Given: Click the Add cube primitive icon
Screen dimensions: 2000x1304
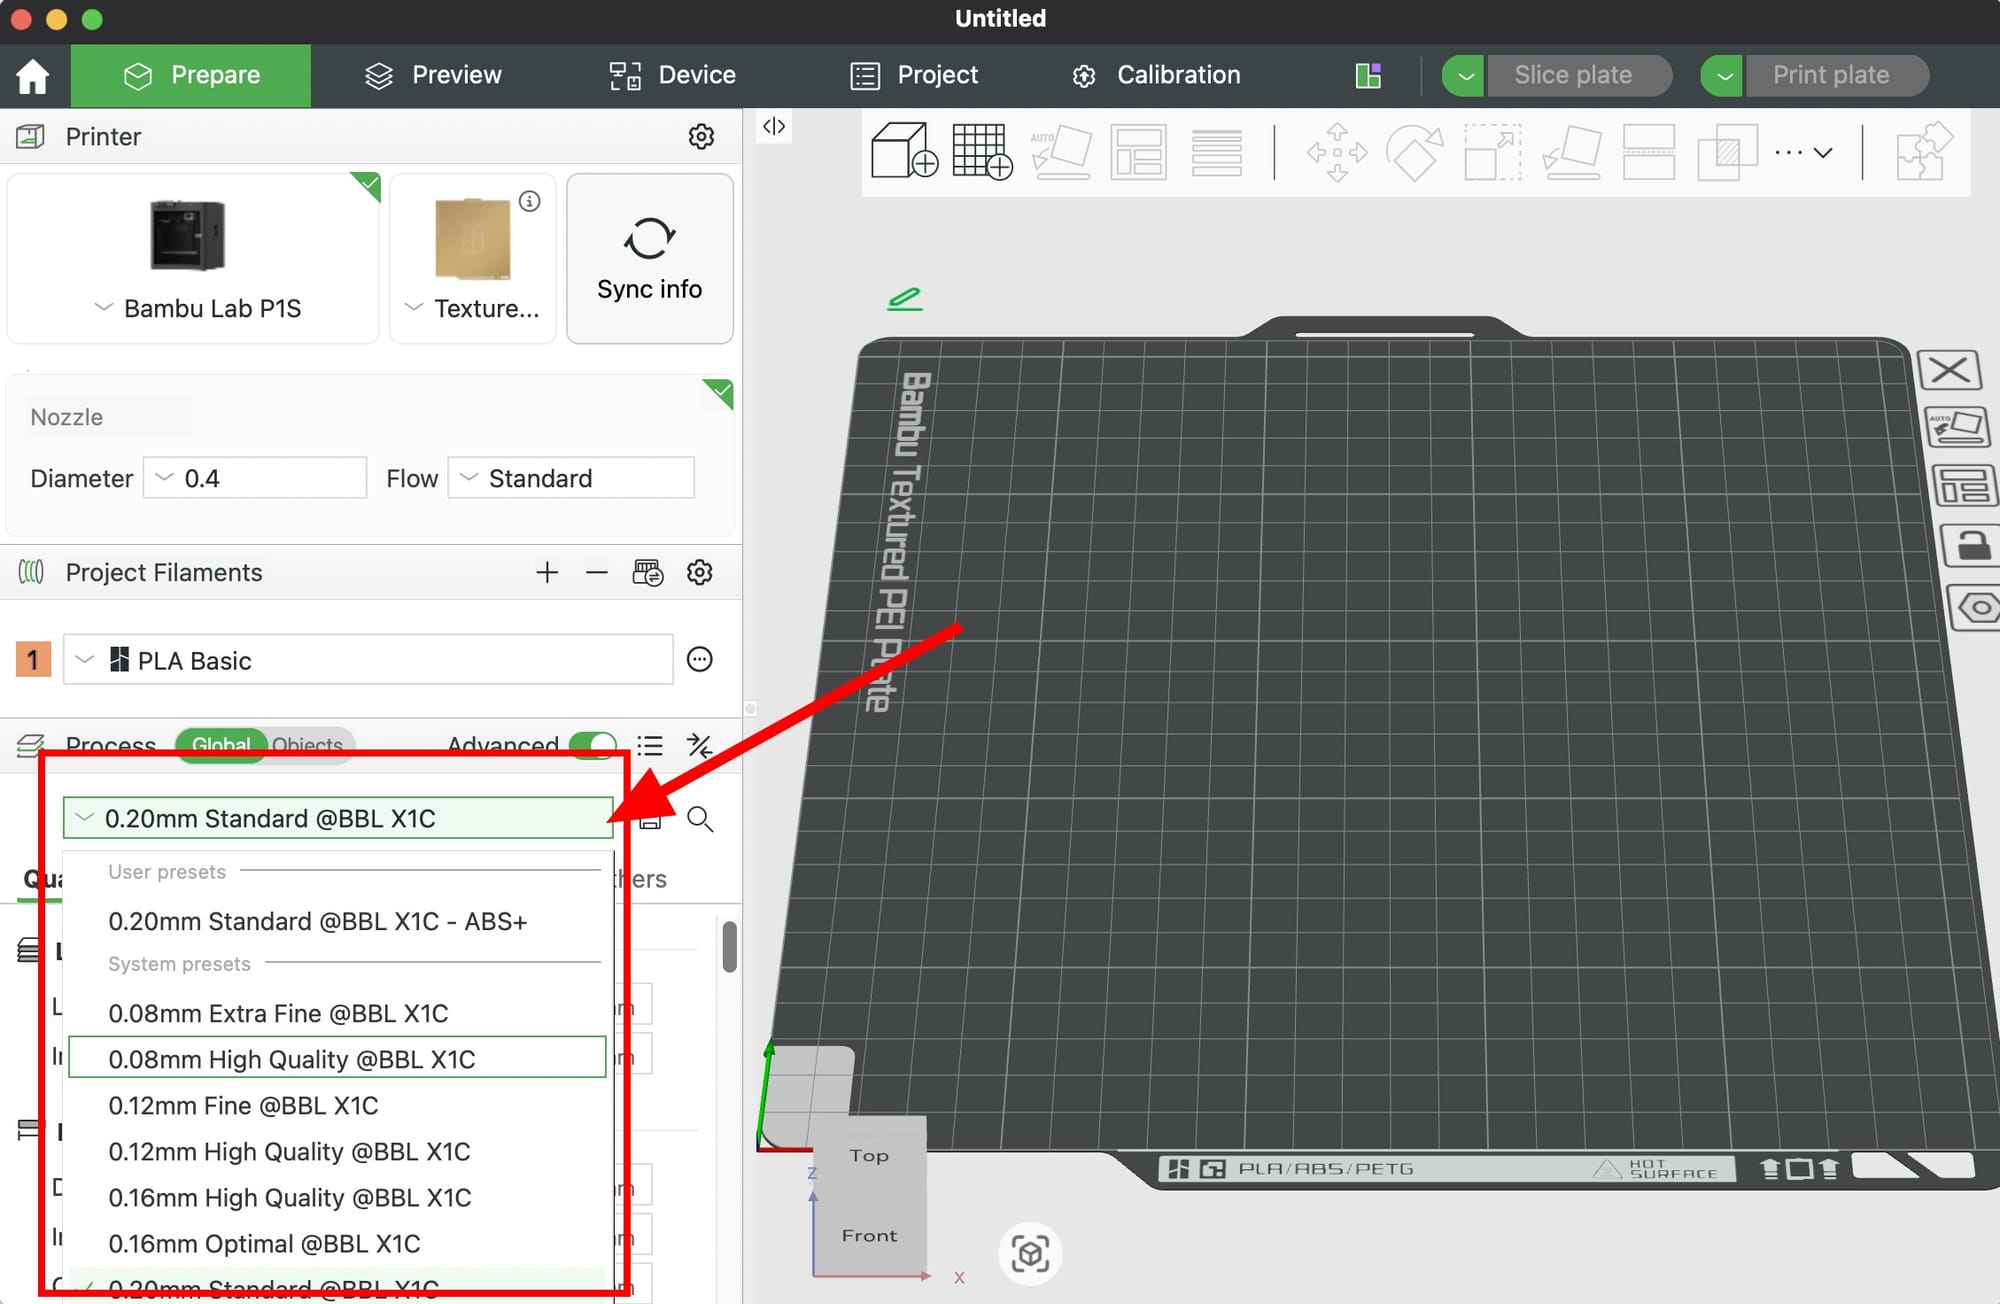Looking at the screenshot, I should coord(903,151).
